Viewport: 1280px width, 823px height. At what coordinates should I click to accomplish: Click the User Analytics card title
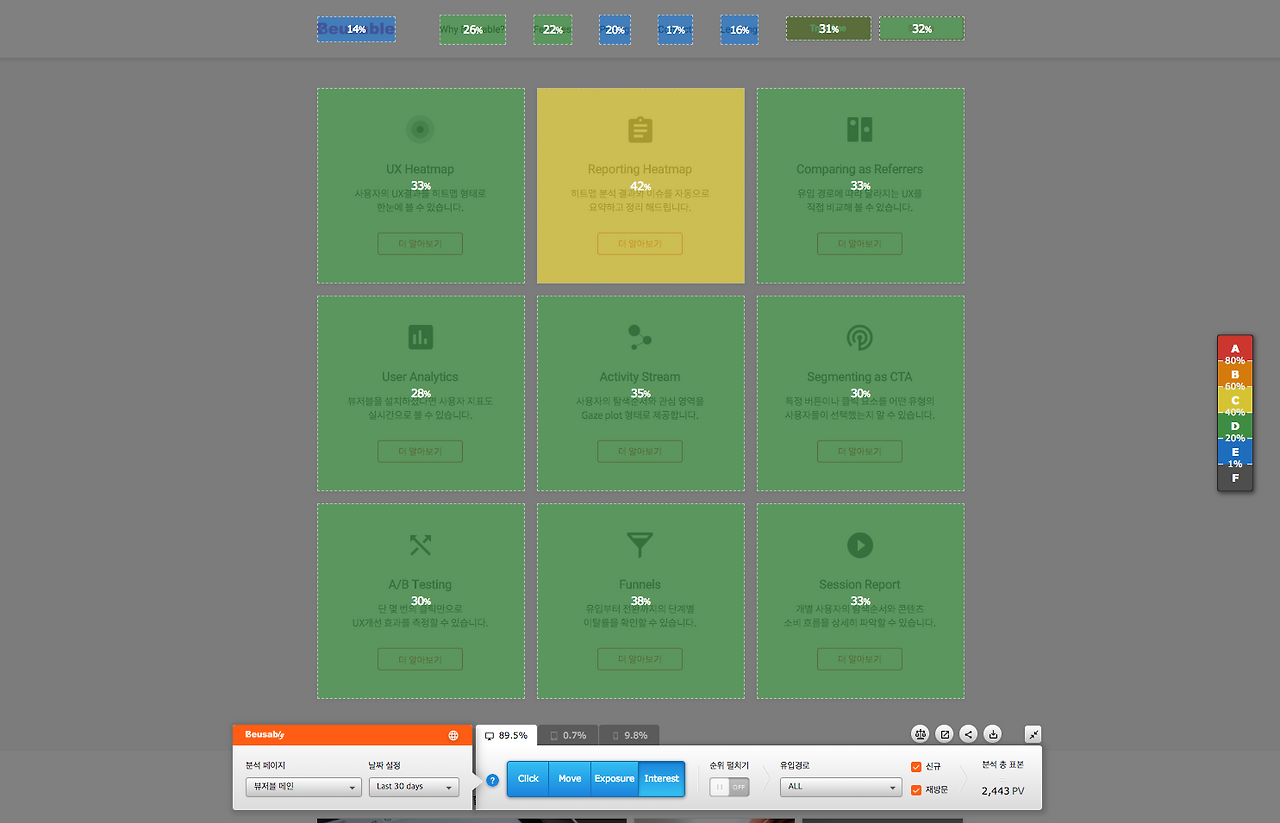coord(420,377)
